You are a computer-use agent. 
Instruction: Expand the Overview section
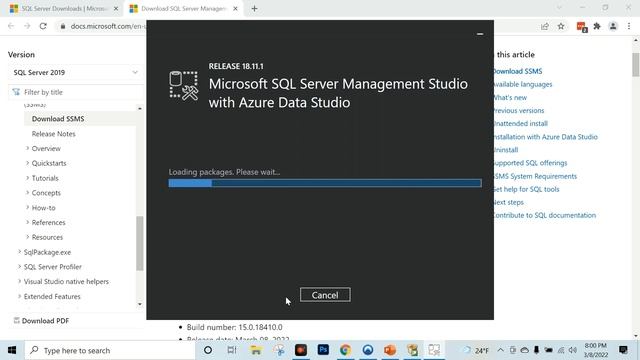(x=27, y=148)
